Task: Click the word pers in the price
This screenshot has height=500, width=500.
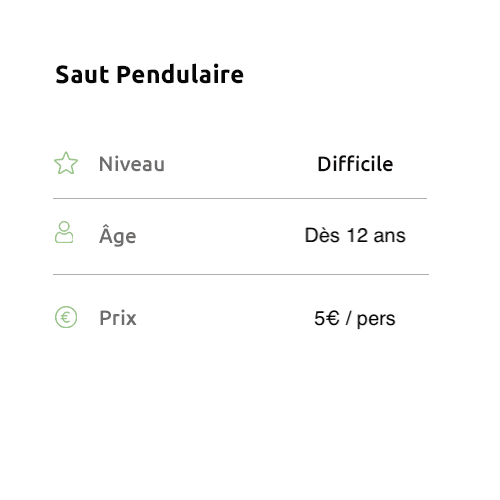Action: (x=376, y=319)
